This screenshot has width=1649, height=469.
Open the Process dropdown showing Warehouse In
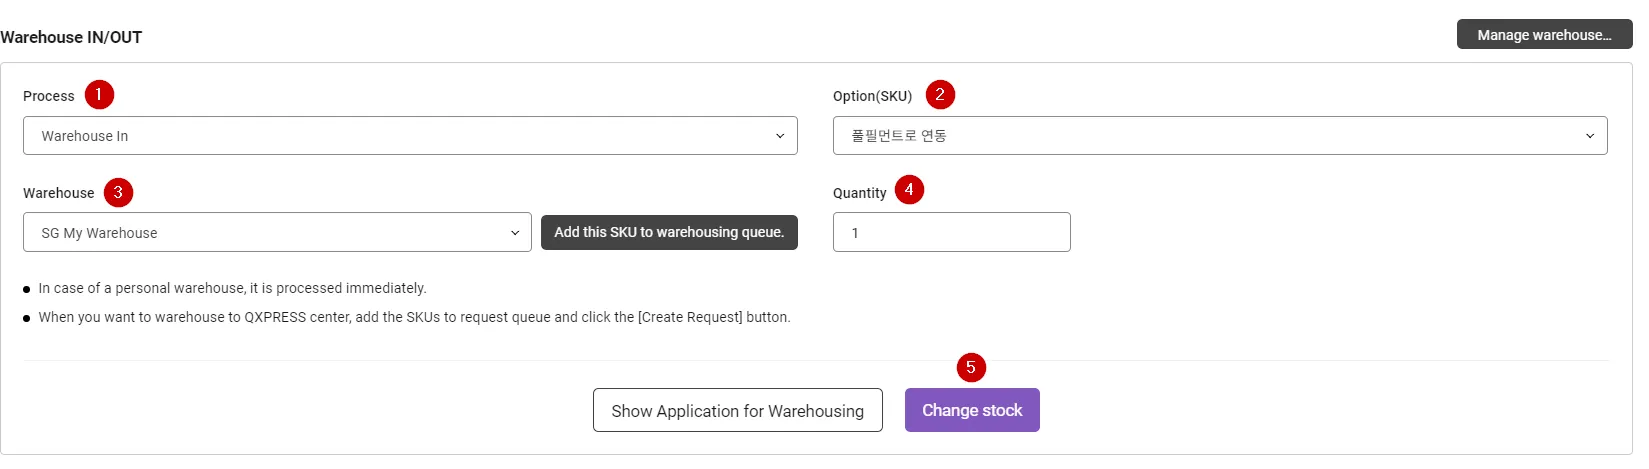pos(410,136)
